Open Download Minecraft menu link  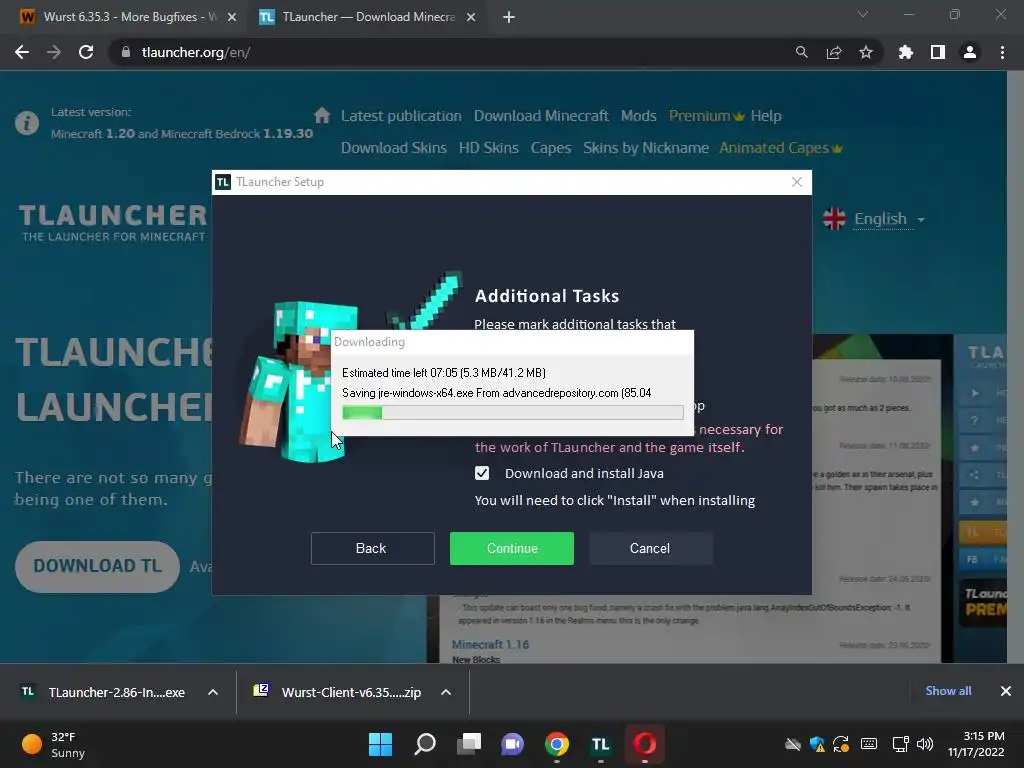[541, 116]
